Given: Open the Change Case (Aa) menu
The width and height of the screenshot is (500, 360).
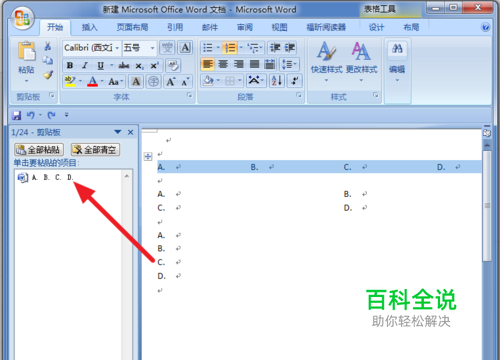Looking at the screenshot, I should coord(115,81).
